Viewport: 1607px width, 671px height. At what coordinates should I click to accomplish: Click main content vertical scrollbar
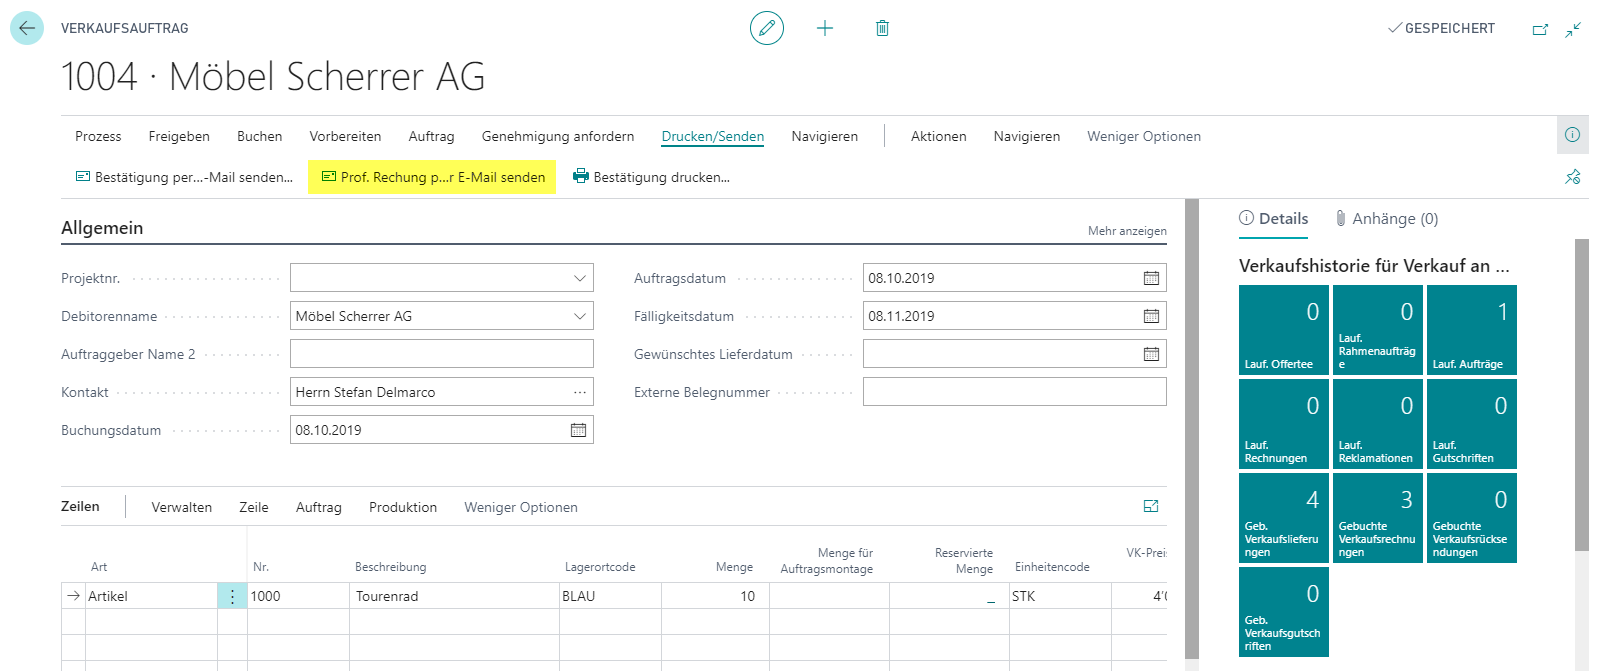click(1191, 429)
